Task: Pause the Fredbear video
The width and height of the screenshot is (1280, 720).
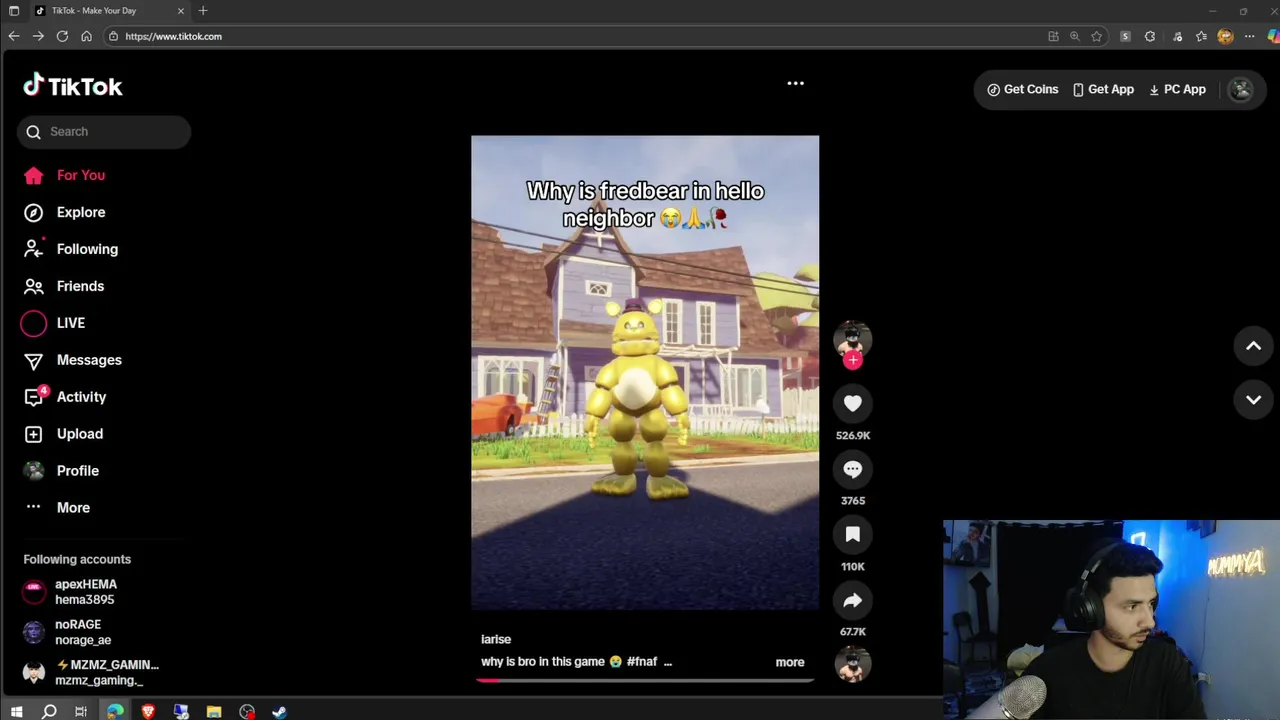Action: (645, 373)
